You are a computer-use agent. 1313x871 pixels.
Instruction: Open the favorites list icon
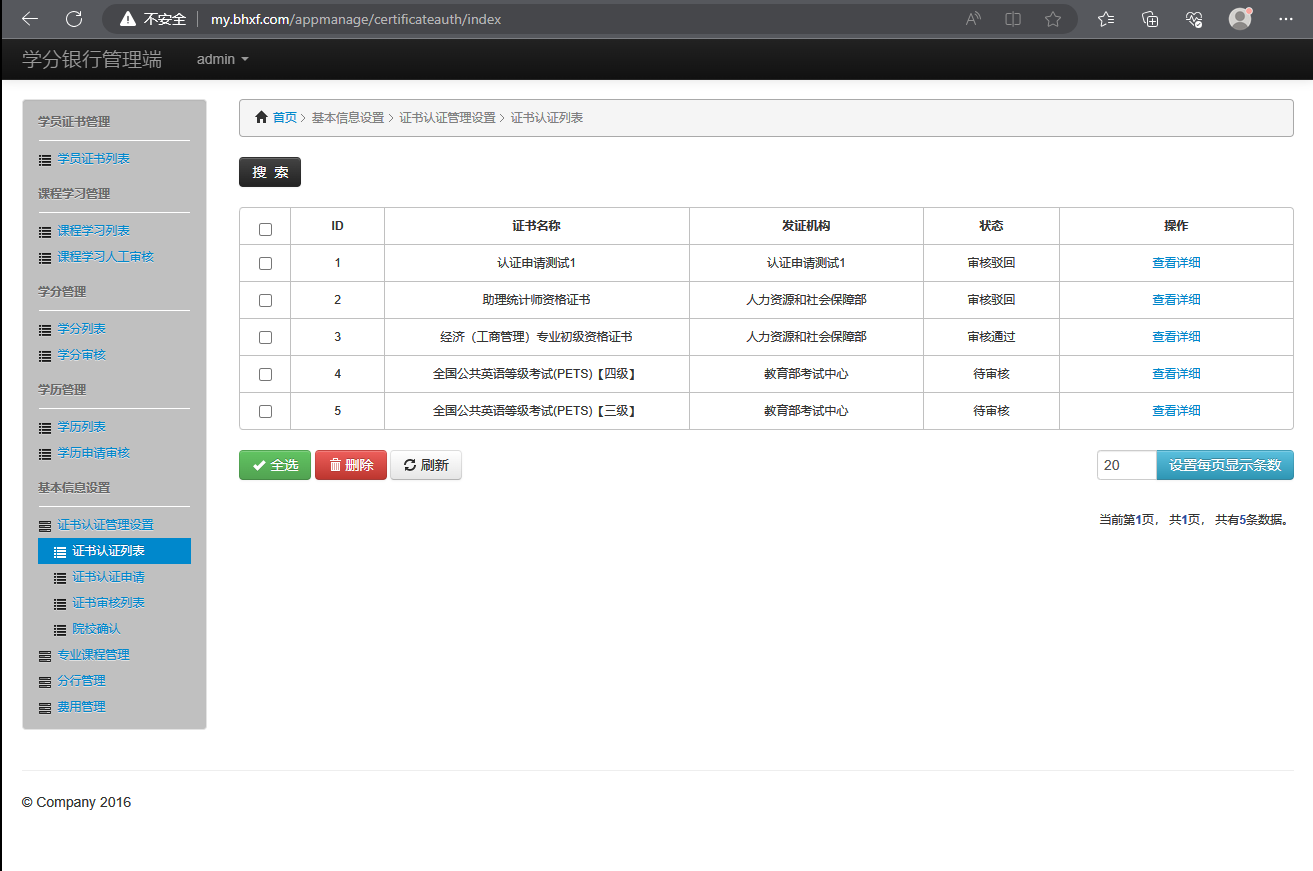1106,19
